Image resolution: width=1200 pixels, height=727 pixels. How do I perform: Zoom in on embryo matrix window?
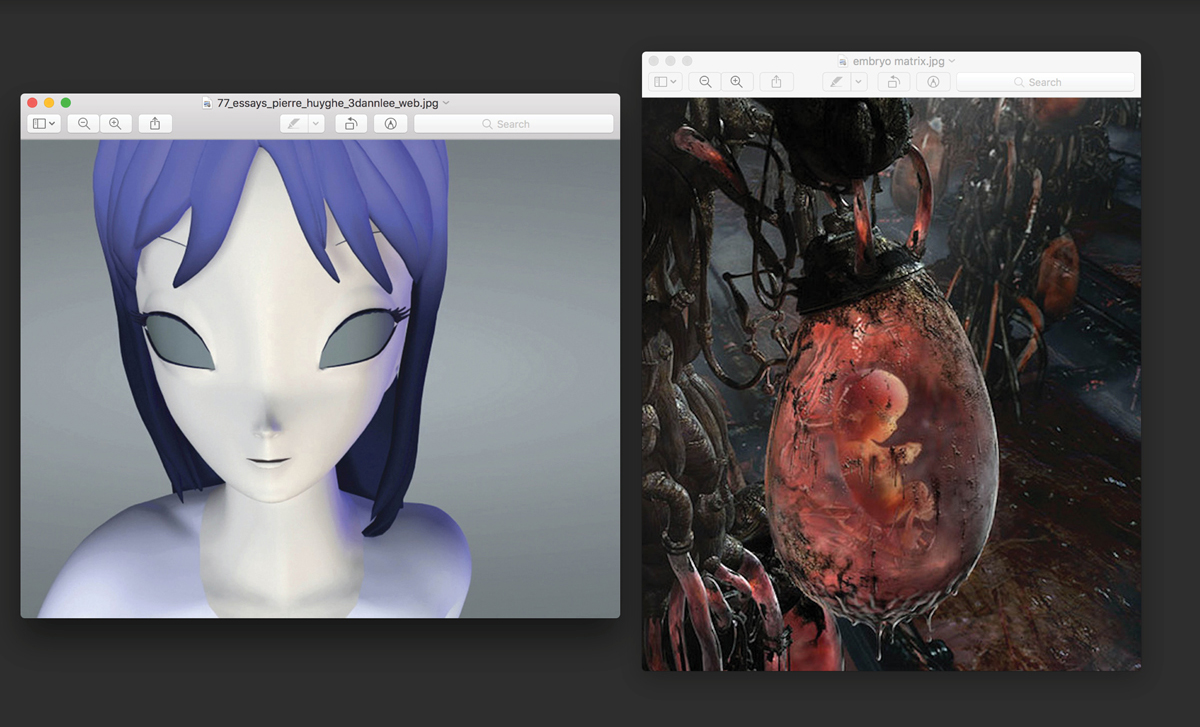(736, 82)
